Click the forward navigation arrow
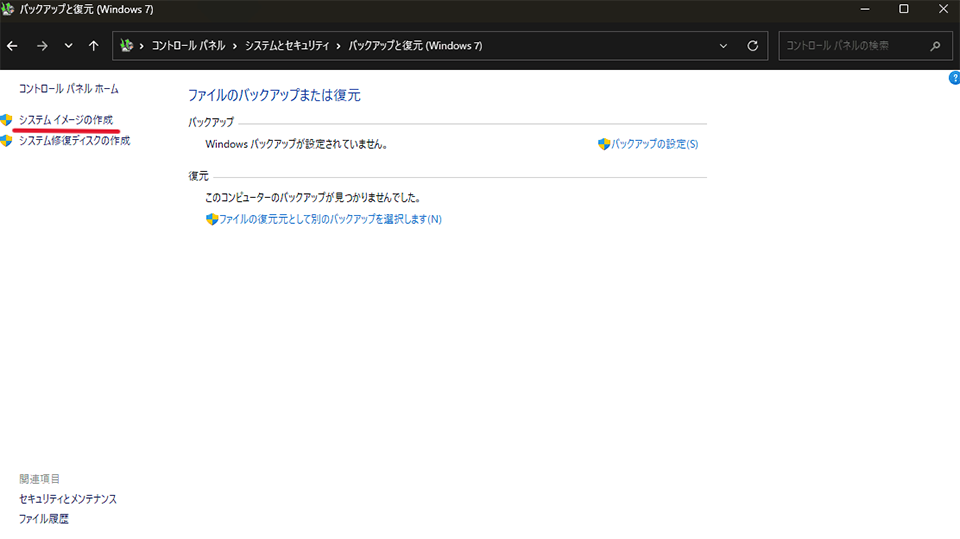 [42, 46]
